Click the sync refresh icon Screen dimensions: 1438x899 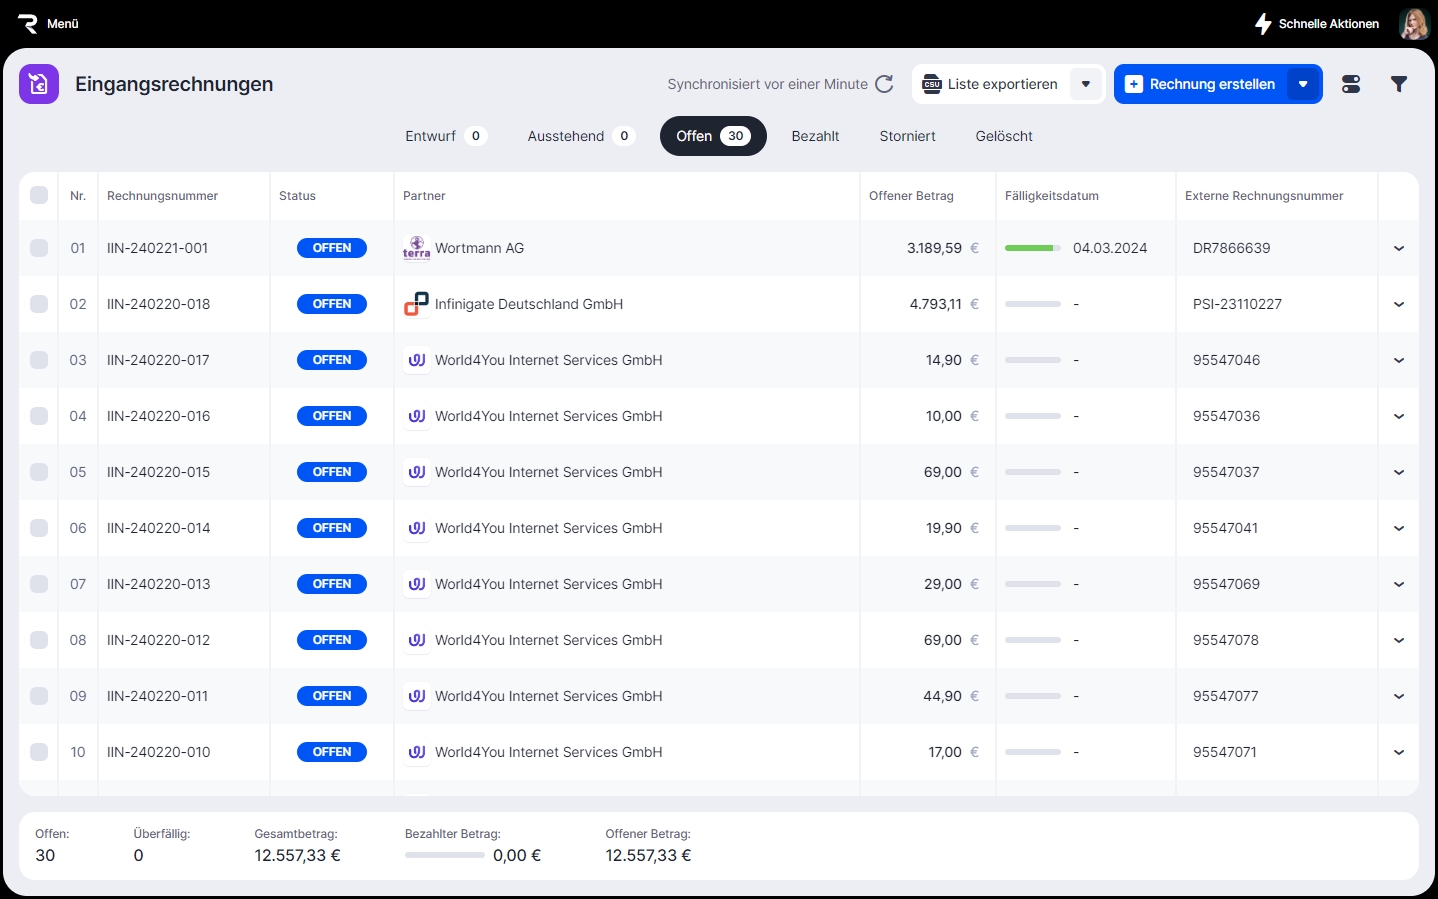point(884,84)
